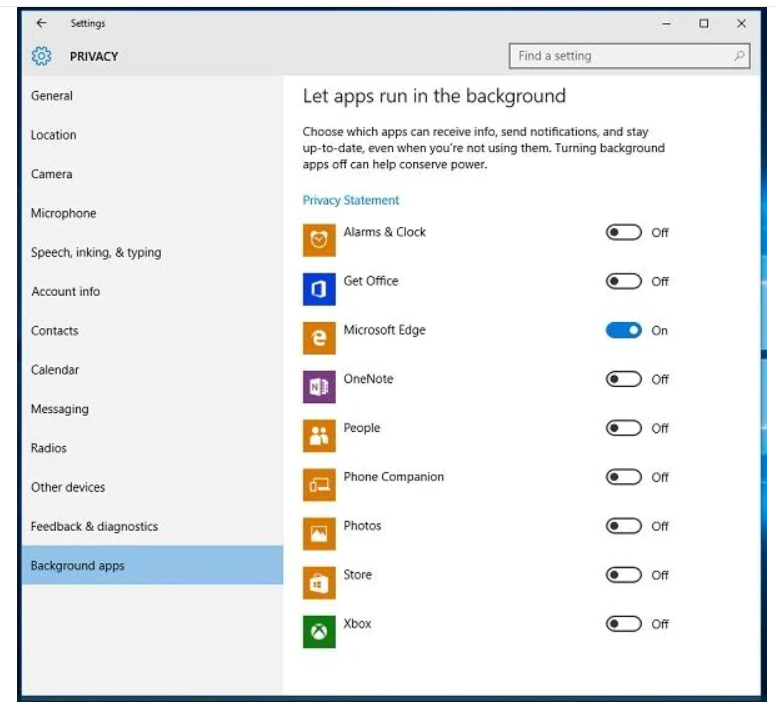This screenshot has width=775, height=710.
Task: Click the Phone Companion app icon
Action: click(x=319, y=485)
